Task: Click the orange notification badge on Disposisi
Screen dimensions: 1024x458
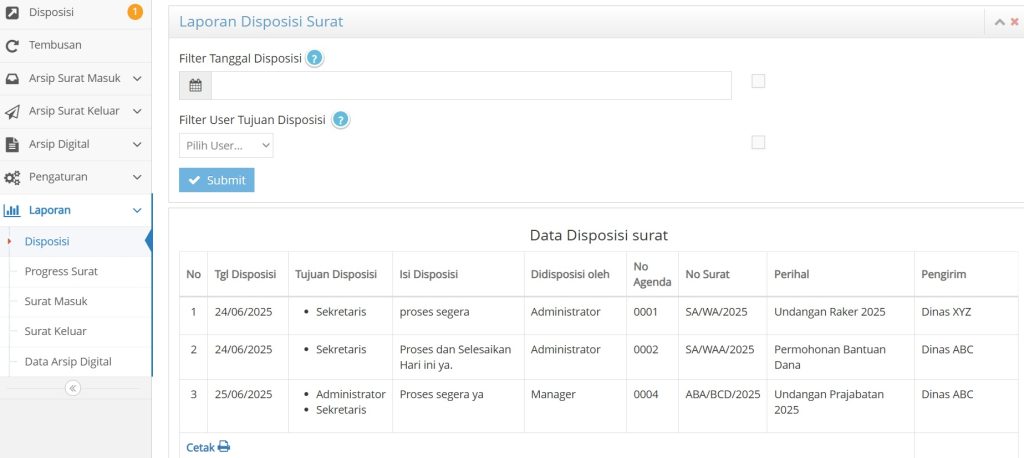Action: pos(135,12)
